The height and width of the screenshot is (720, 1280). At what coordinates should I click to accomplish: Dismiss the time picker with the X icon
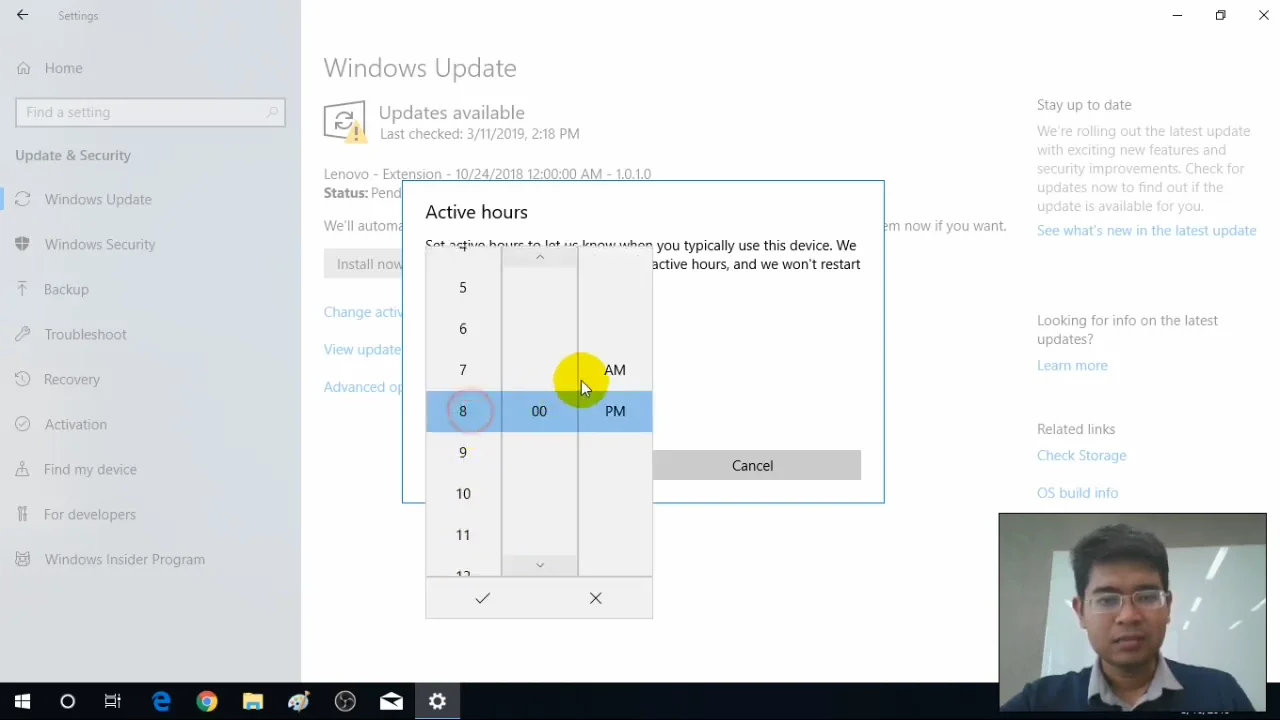click(x=595, y=598)
